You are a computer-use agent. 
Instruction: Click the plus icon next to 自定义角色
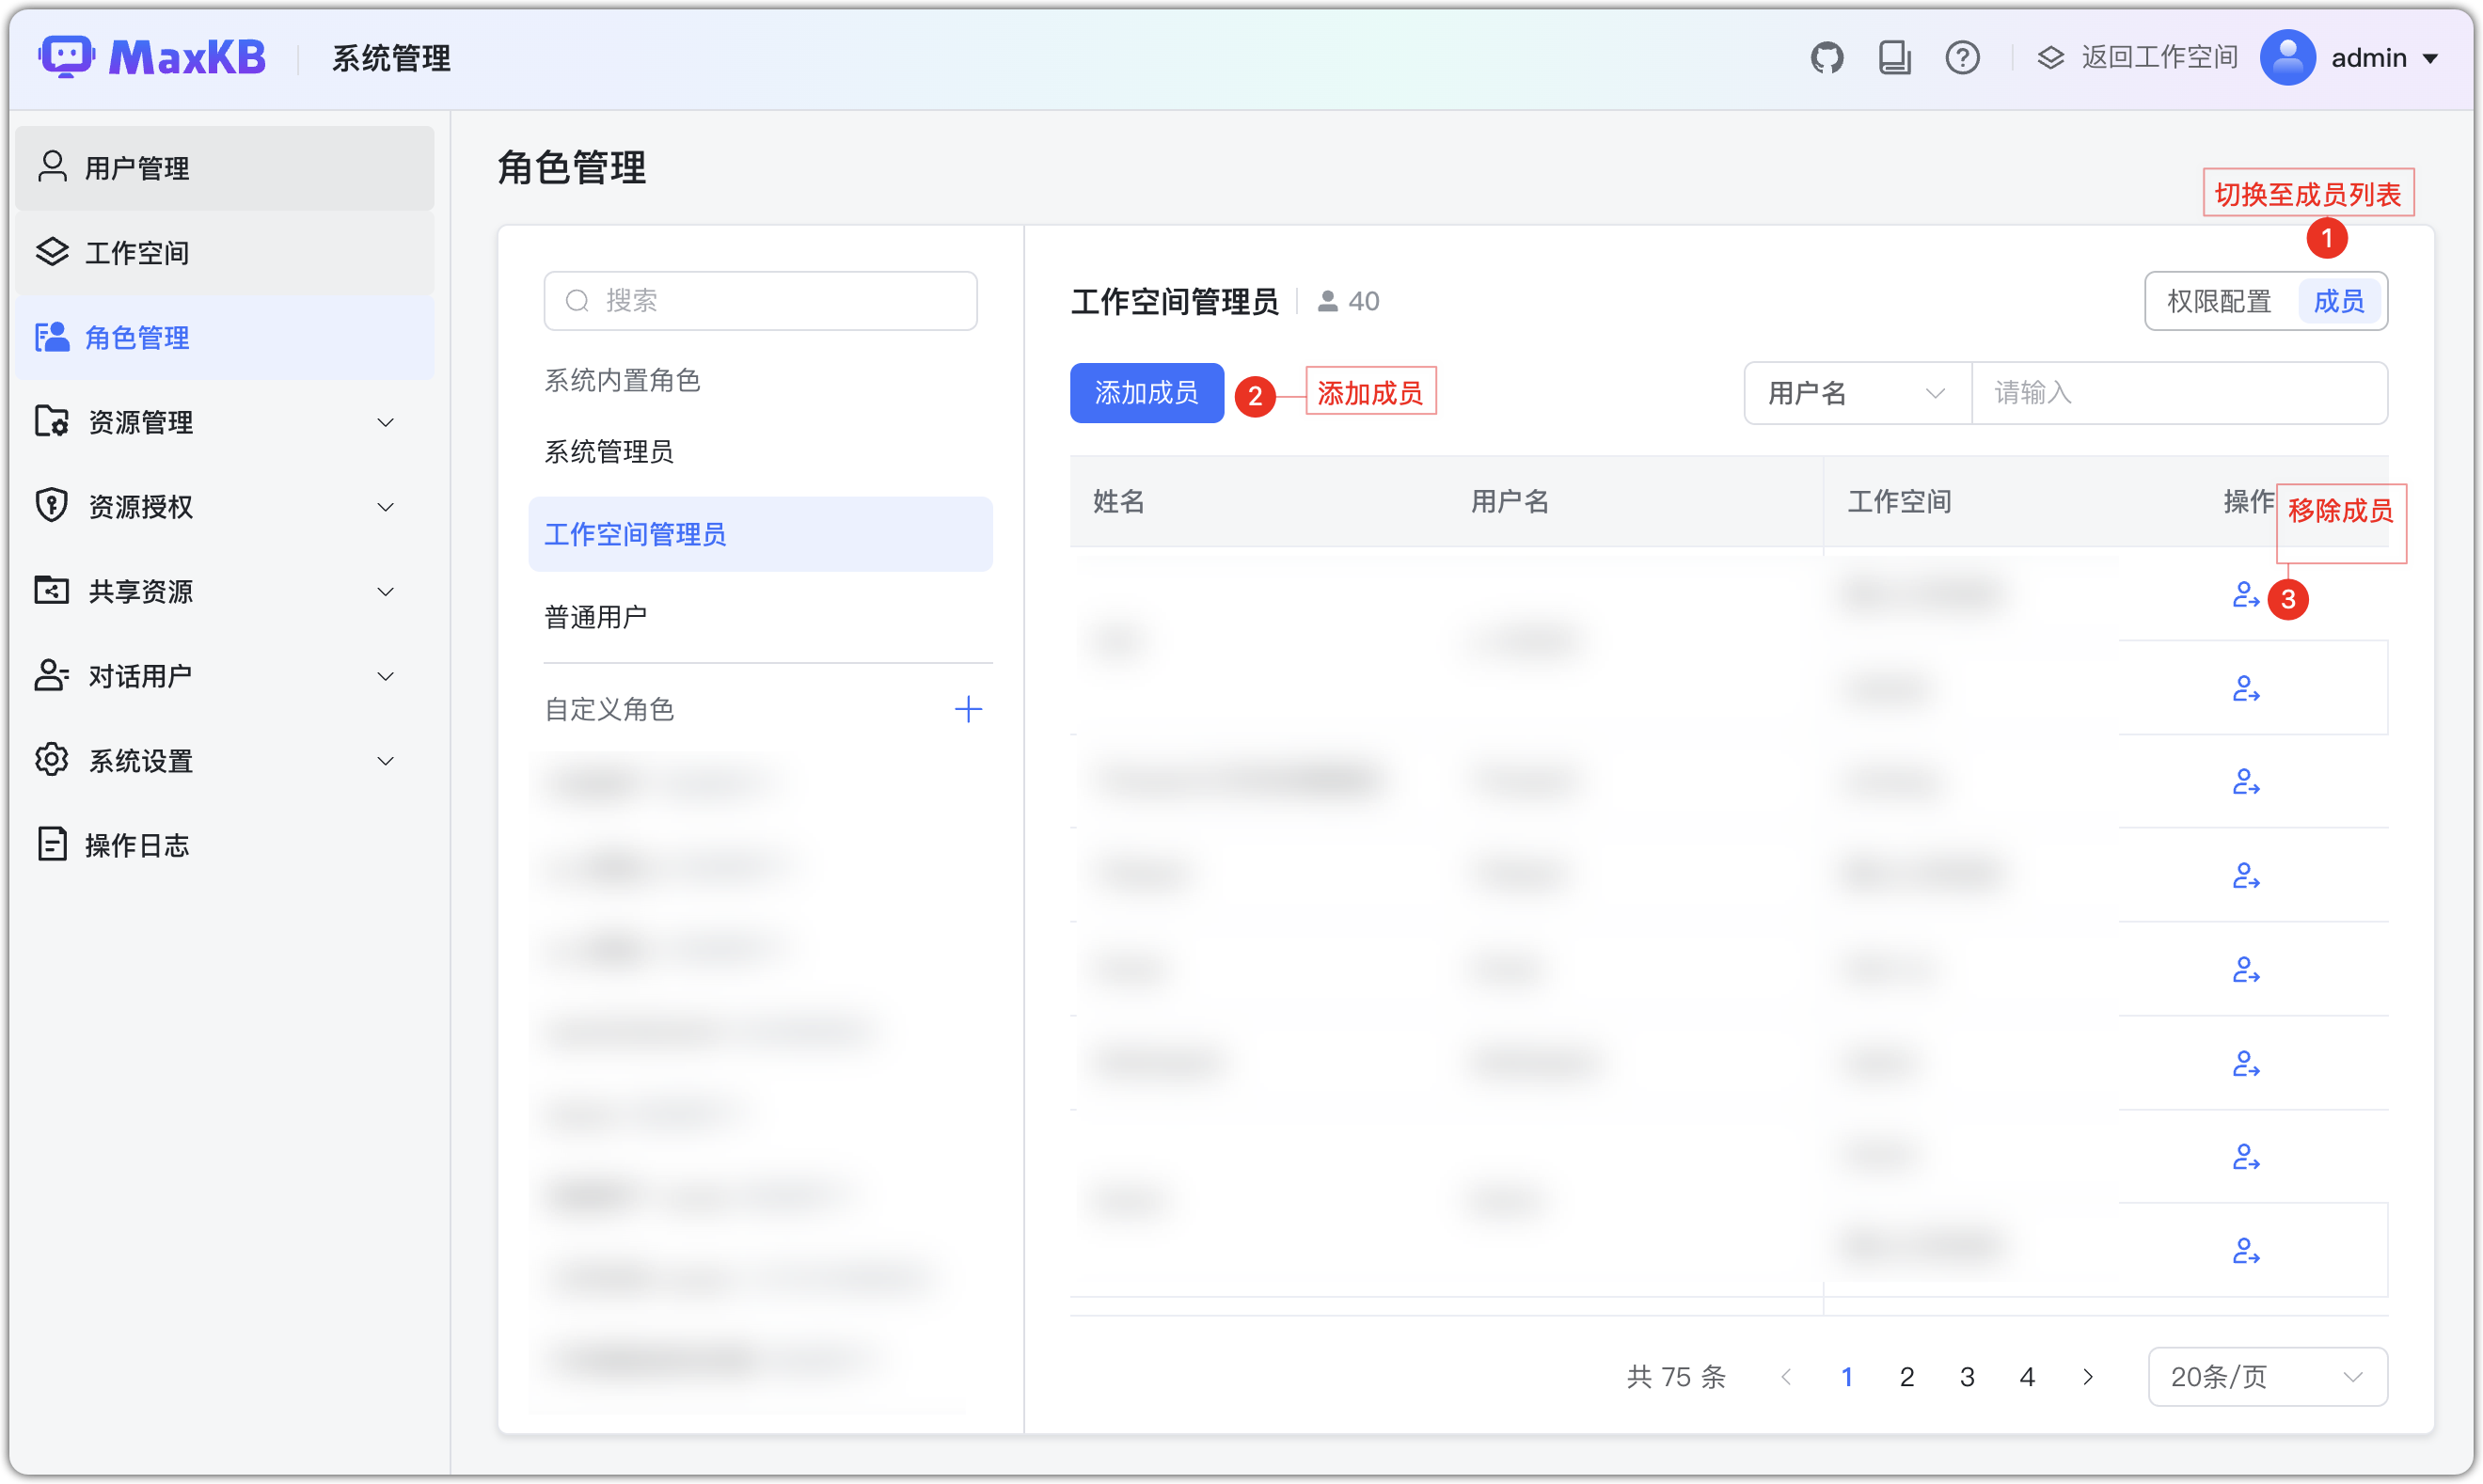[967, 709]
